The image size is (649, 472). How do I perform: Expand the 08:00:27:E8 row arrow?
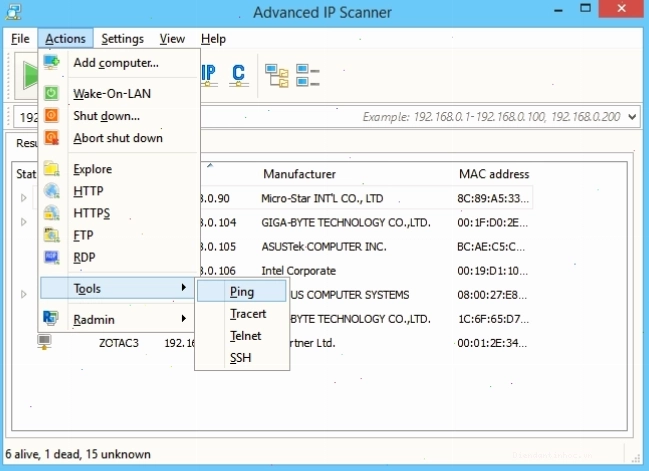pos(24,294)
